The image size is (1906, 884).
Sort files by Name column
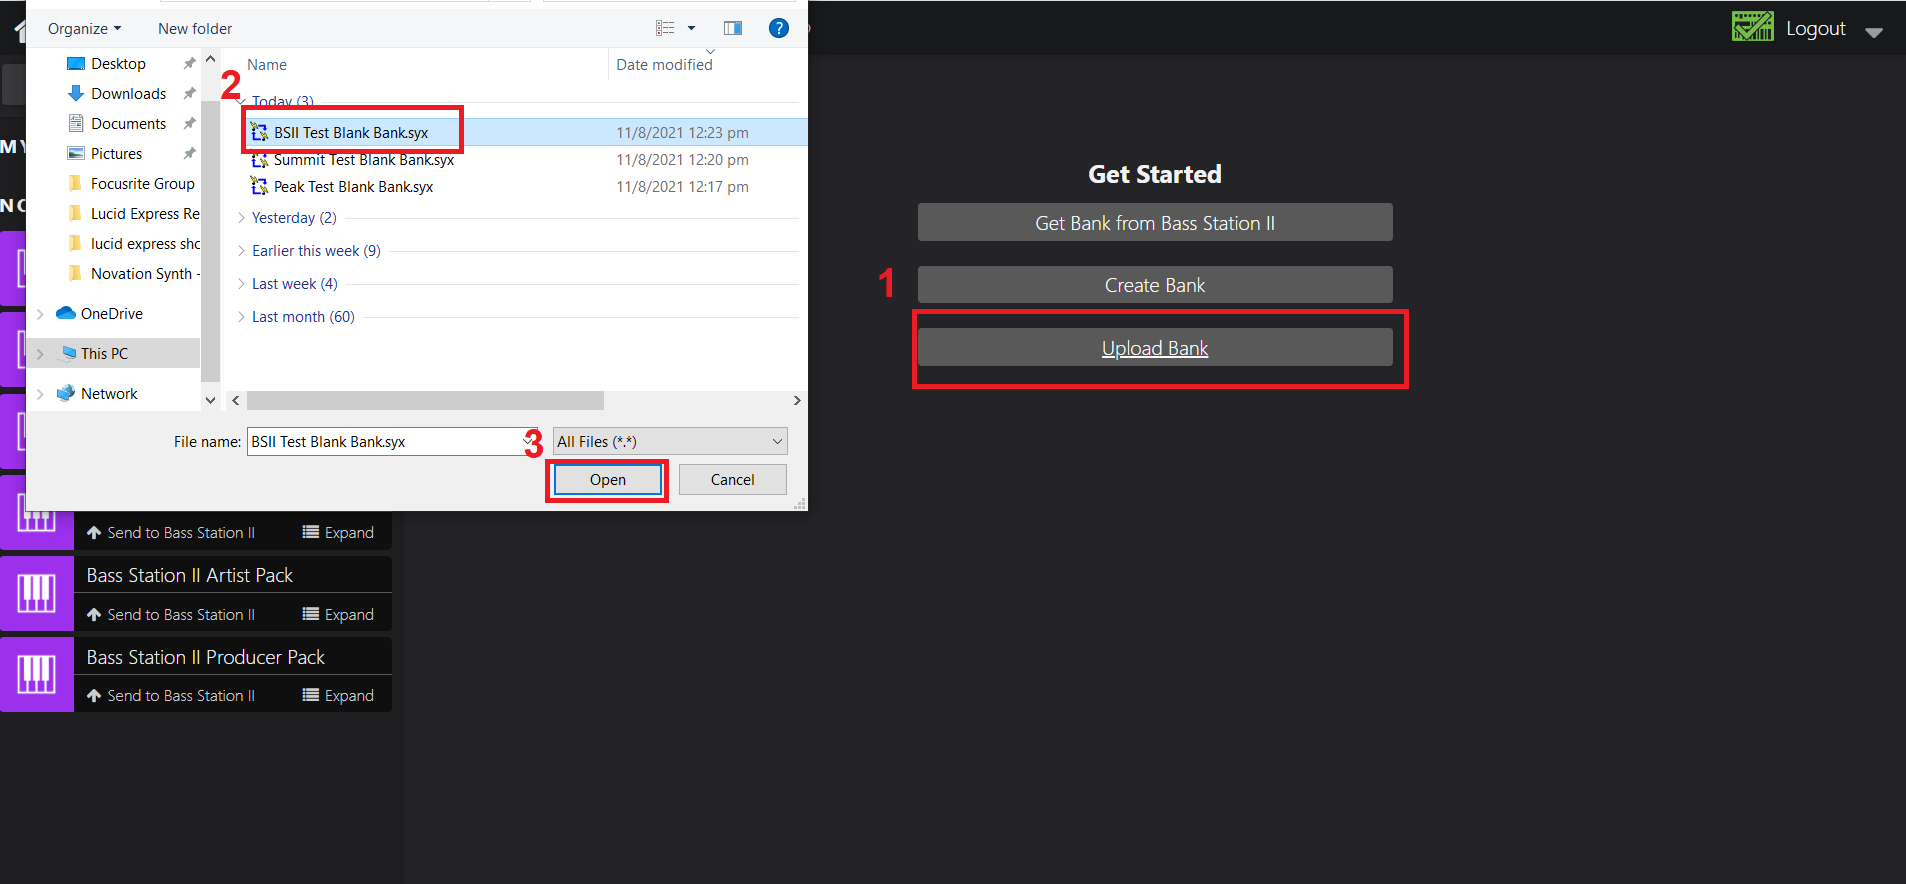pos(267,64)
